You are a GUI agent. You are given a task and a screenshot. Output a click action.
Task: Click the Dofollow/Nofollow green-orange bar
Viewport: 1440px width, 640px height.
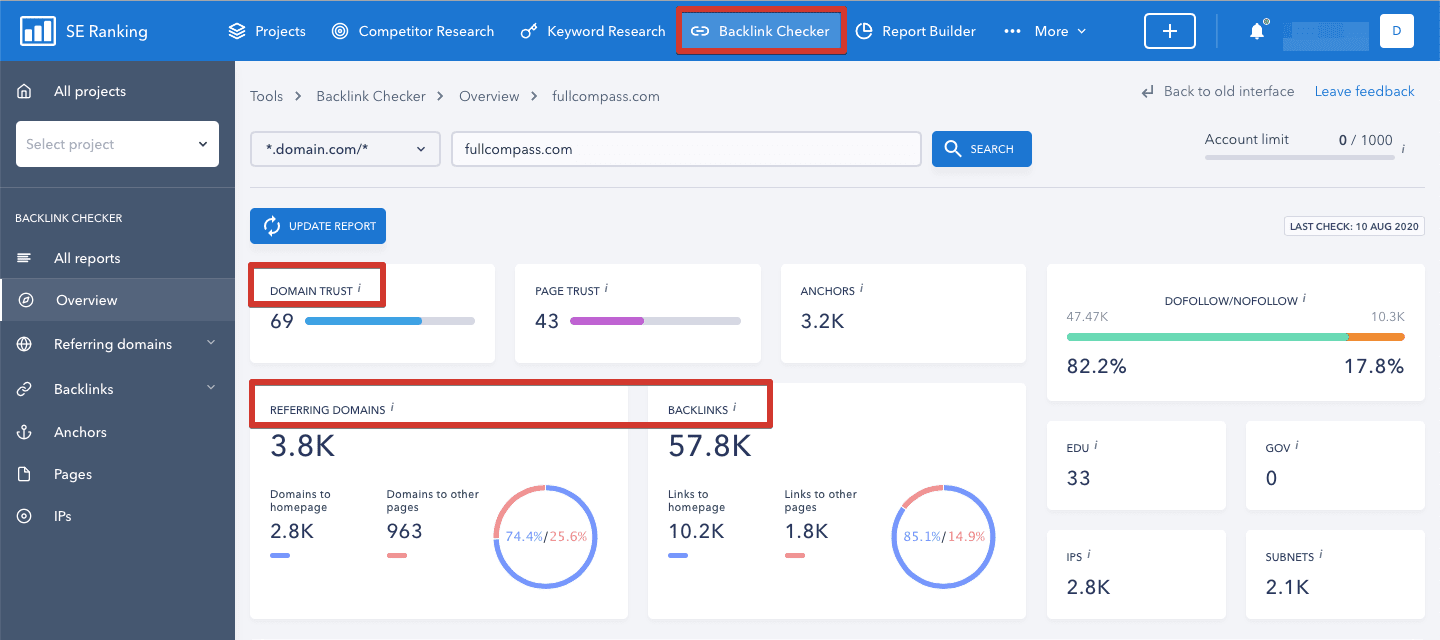[1236, 337]
